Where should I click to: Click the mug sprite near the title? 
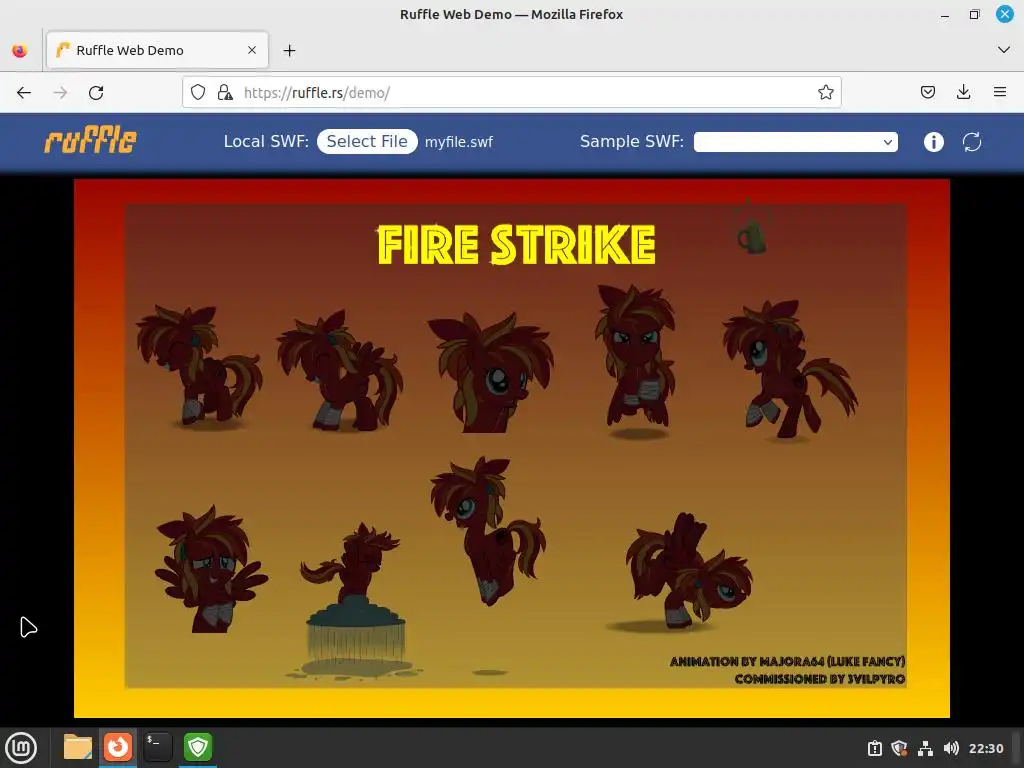(752, 236)
